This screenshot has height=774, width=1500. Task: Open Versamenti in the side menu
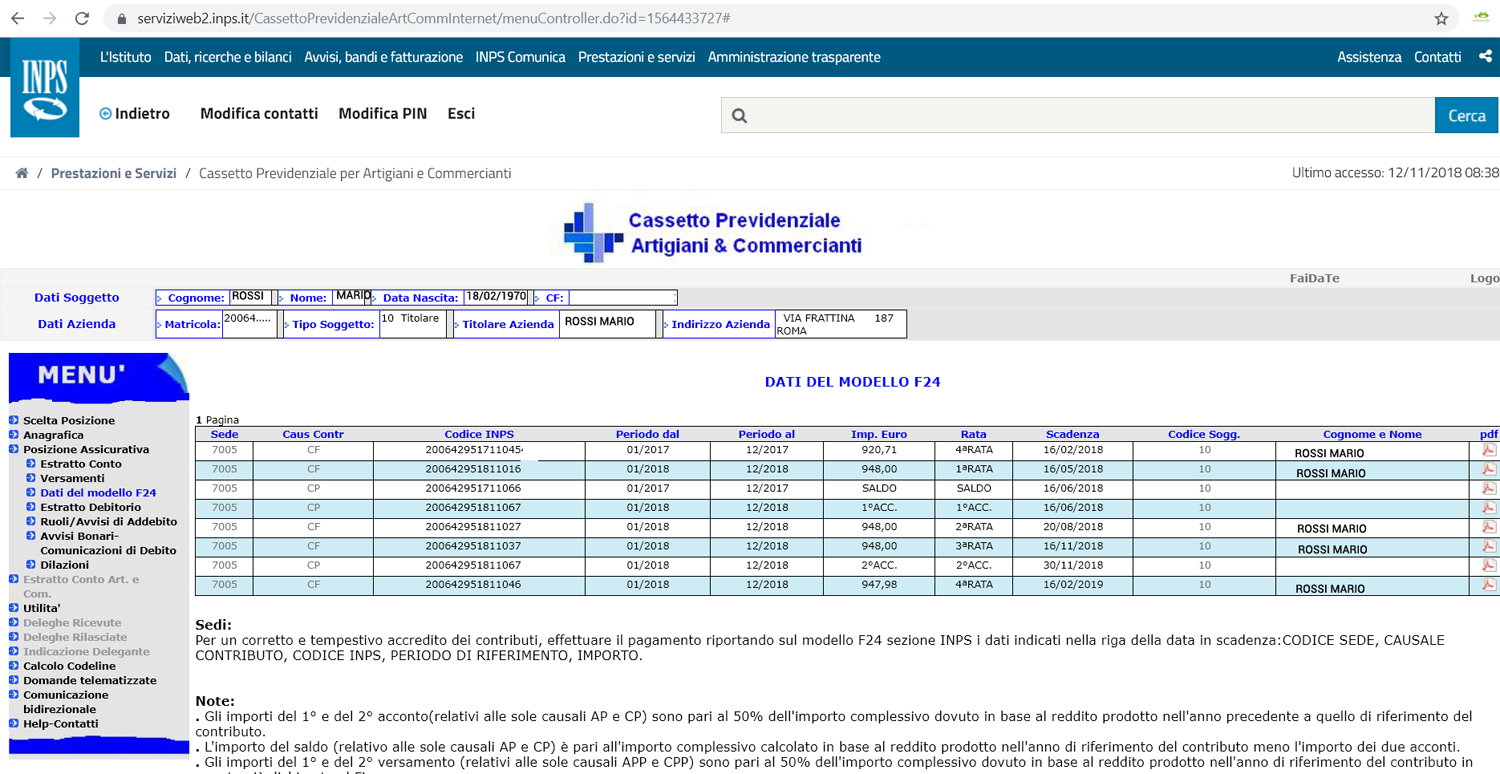[x=72, y=478]
